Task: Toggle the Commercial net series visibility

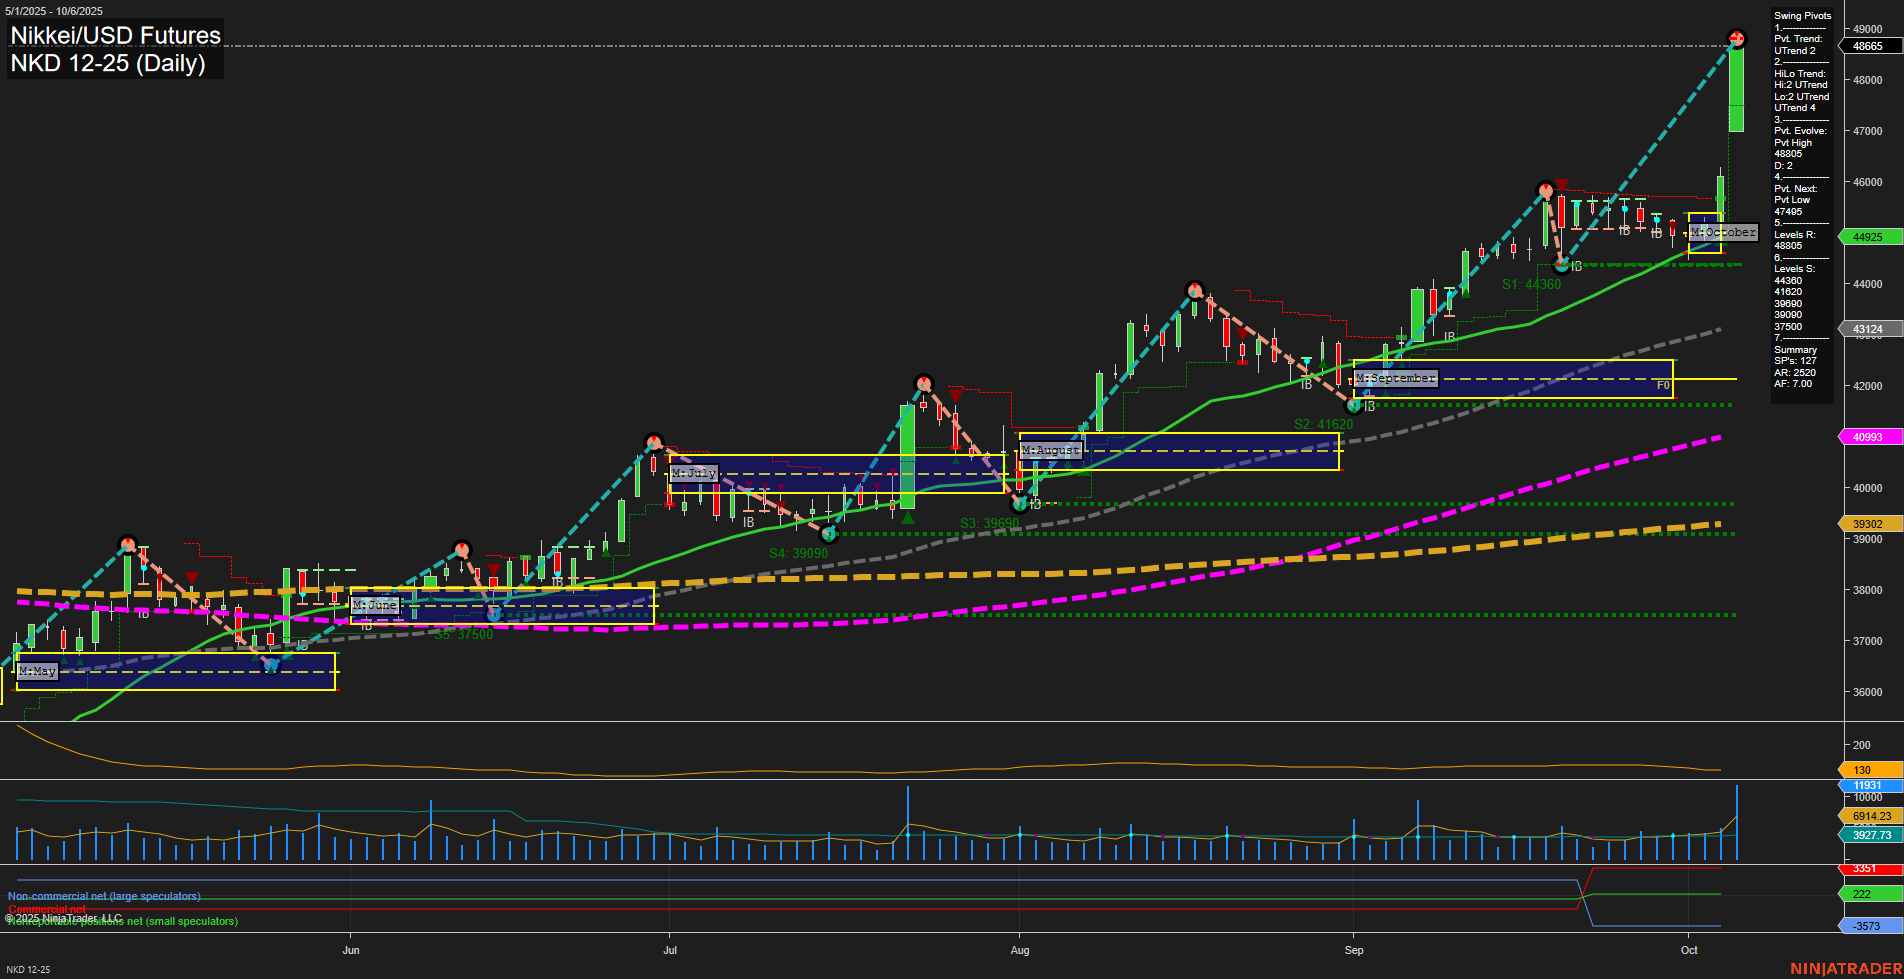Action: 47,909
